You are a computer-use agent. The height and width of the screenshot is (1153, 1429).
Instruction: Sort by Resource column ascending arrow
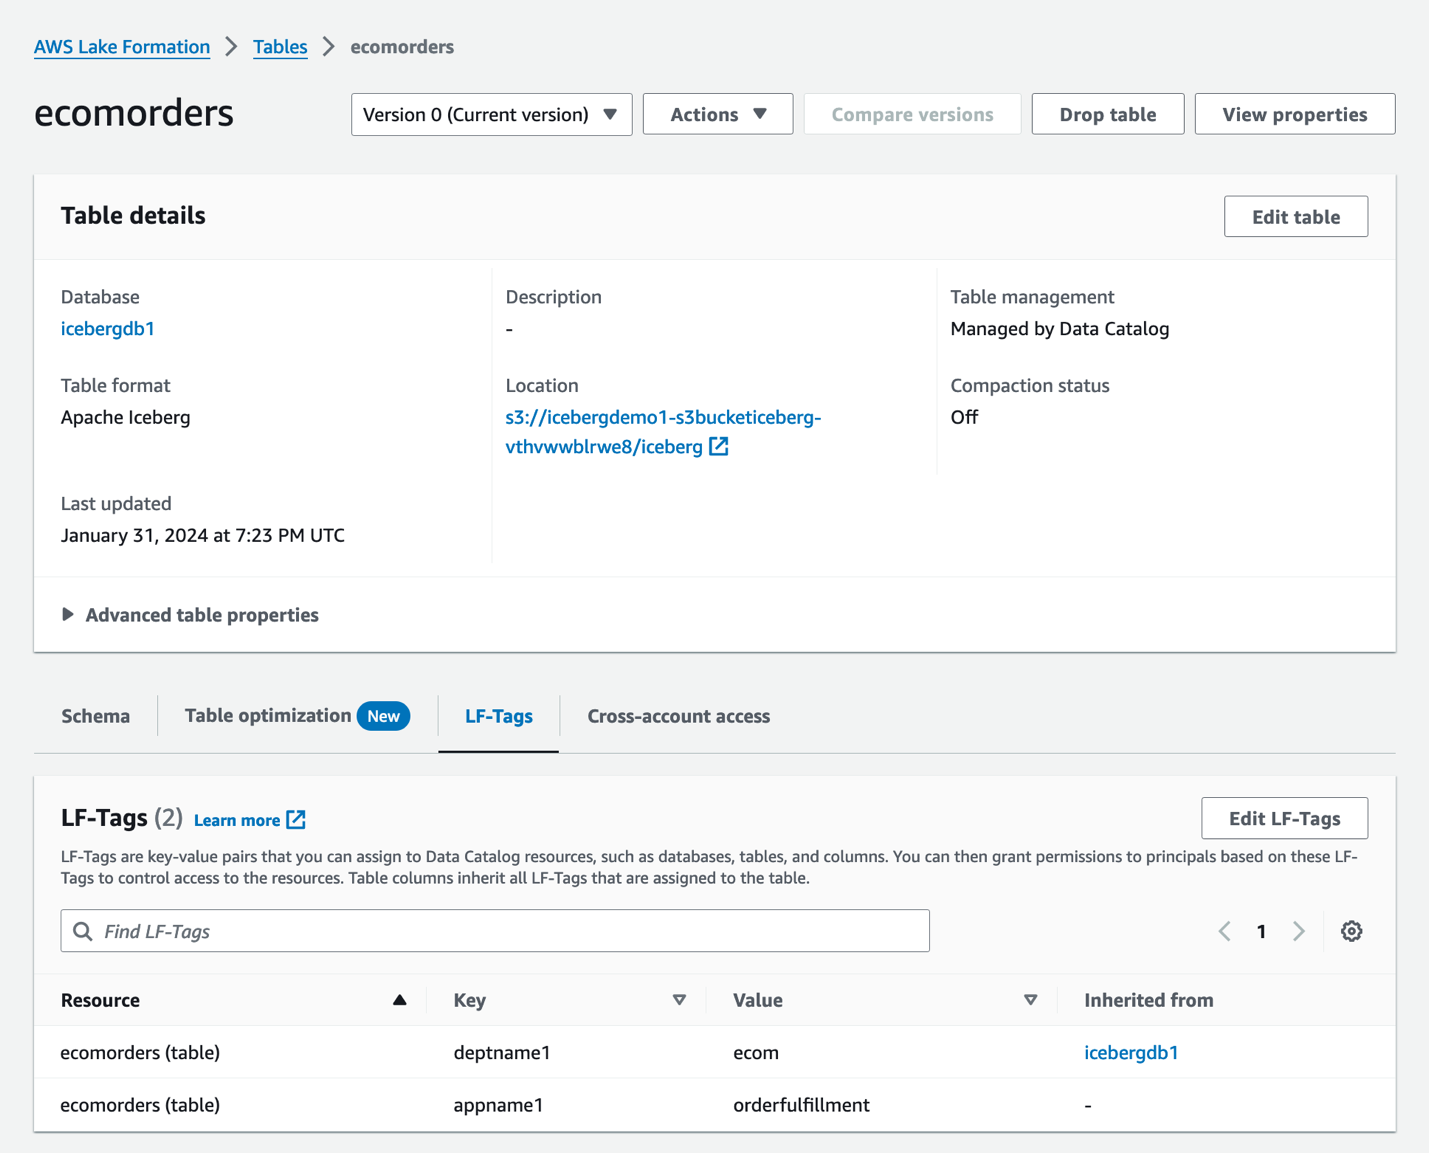(x=400, y=1000)
